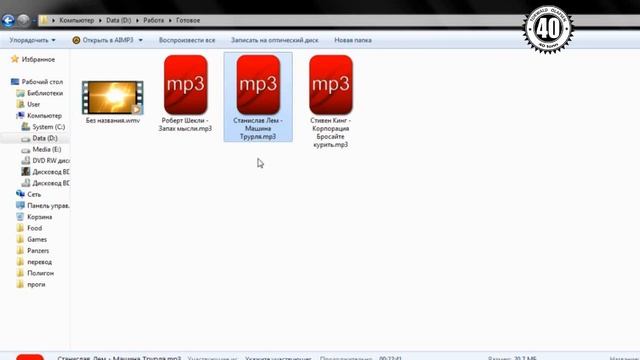Screen dimensions: 640x360
Task: Click the Media (E:) drive icon
Action: [26, 150]
